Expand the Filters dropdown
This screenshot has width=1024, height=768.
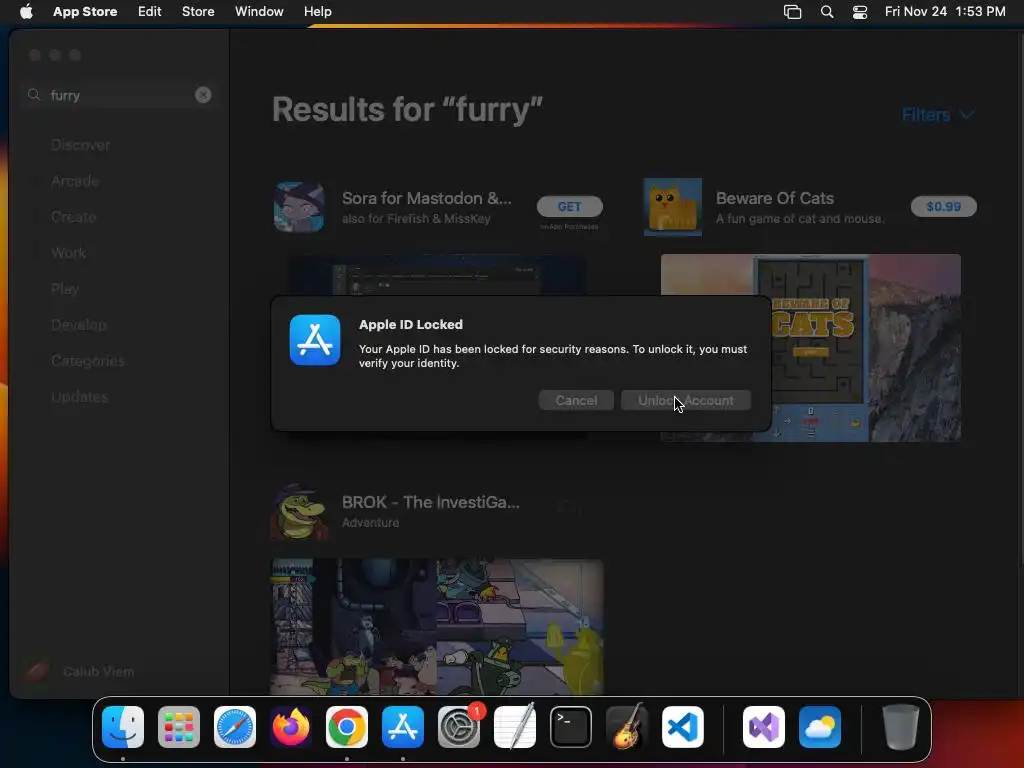pyautogui.click(x=938, y=115)
